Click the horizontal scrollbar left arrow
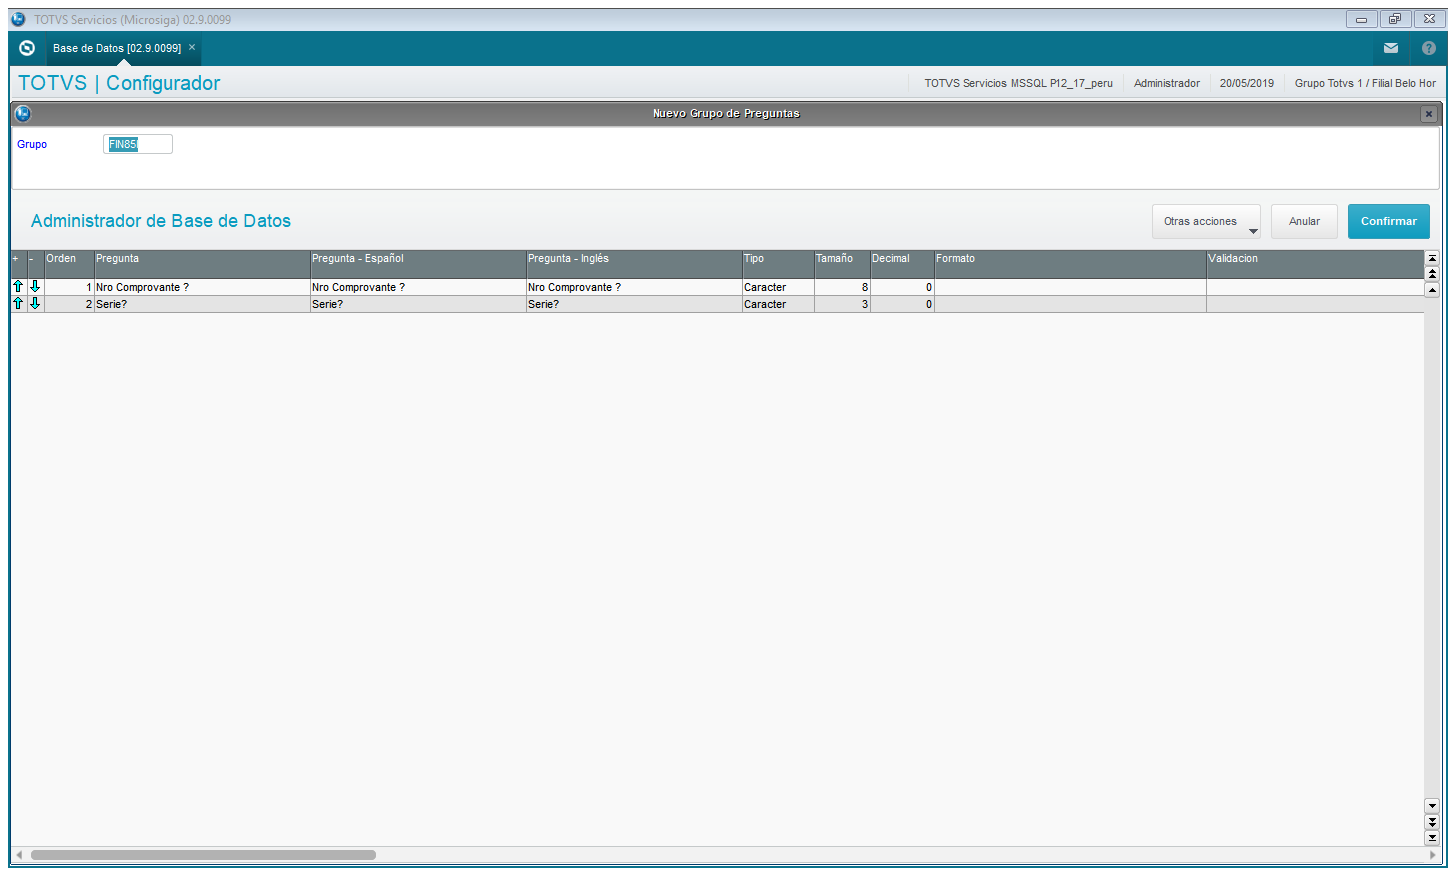1456x876 pixels. 19,855
